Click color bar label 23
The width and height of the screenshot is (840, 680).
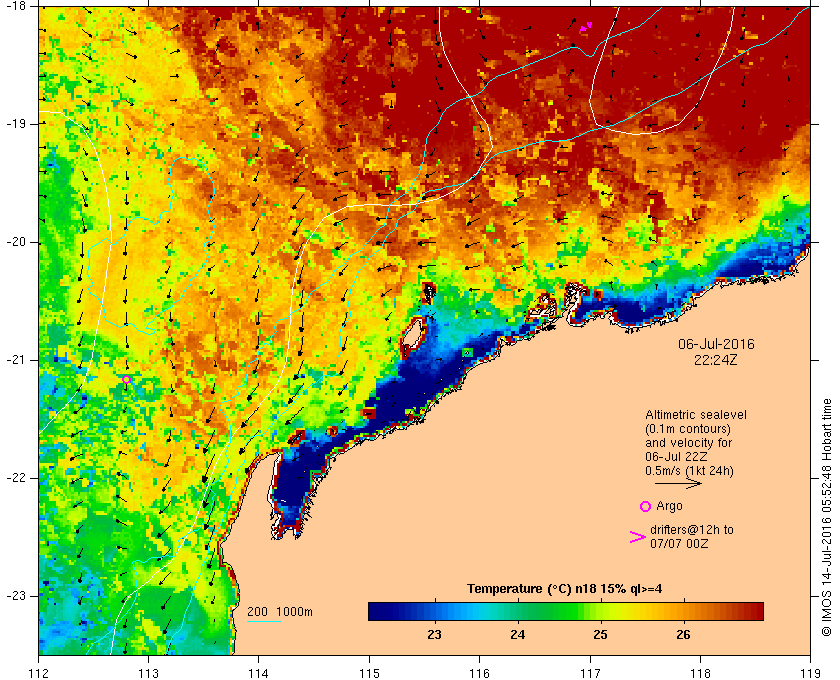(434, 634)
